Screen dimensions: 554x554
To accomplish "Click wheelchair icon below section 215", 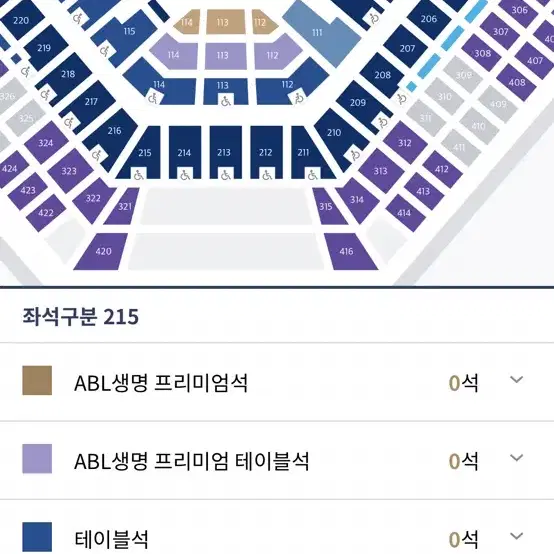I will point(139,174).
